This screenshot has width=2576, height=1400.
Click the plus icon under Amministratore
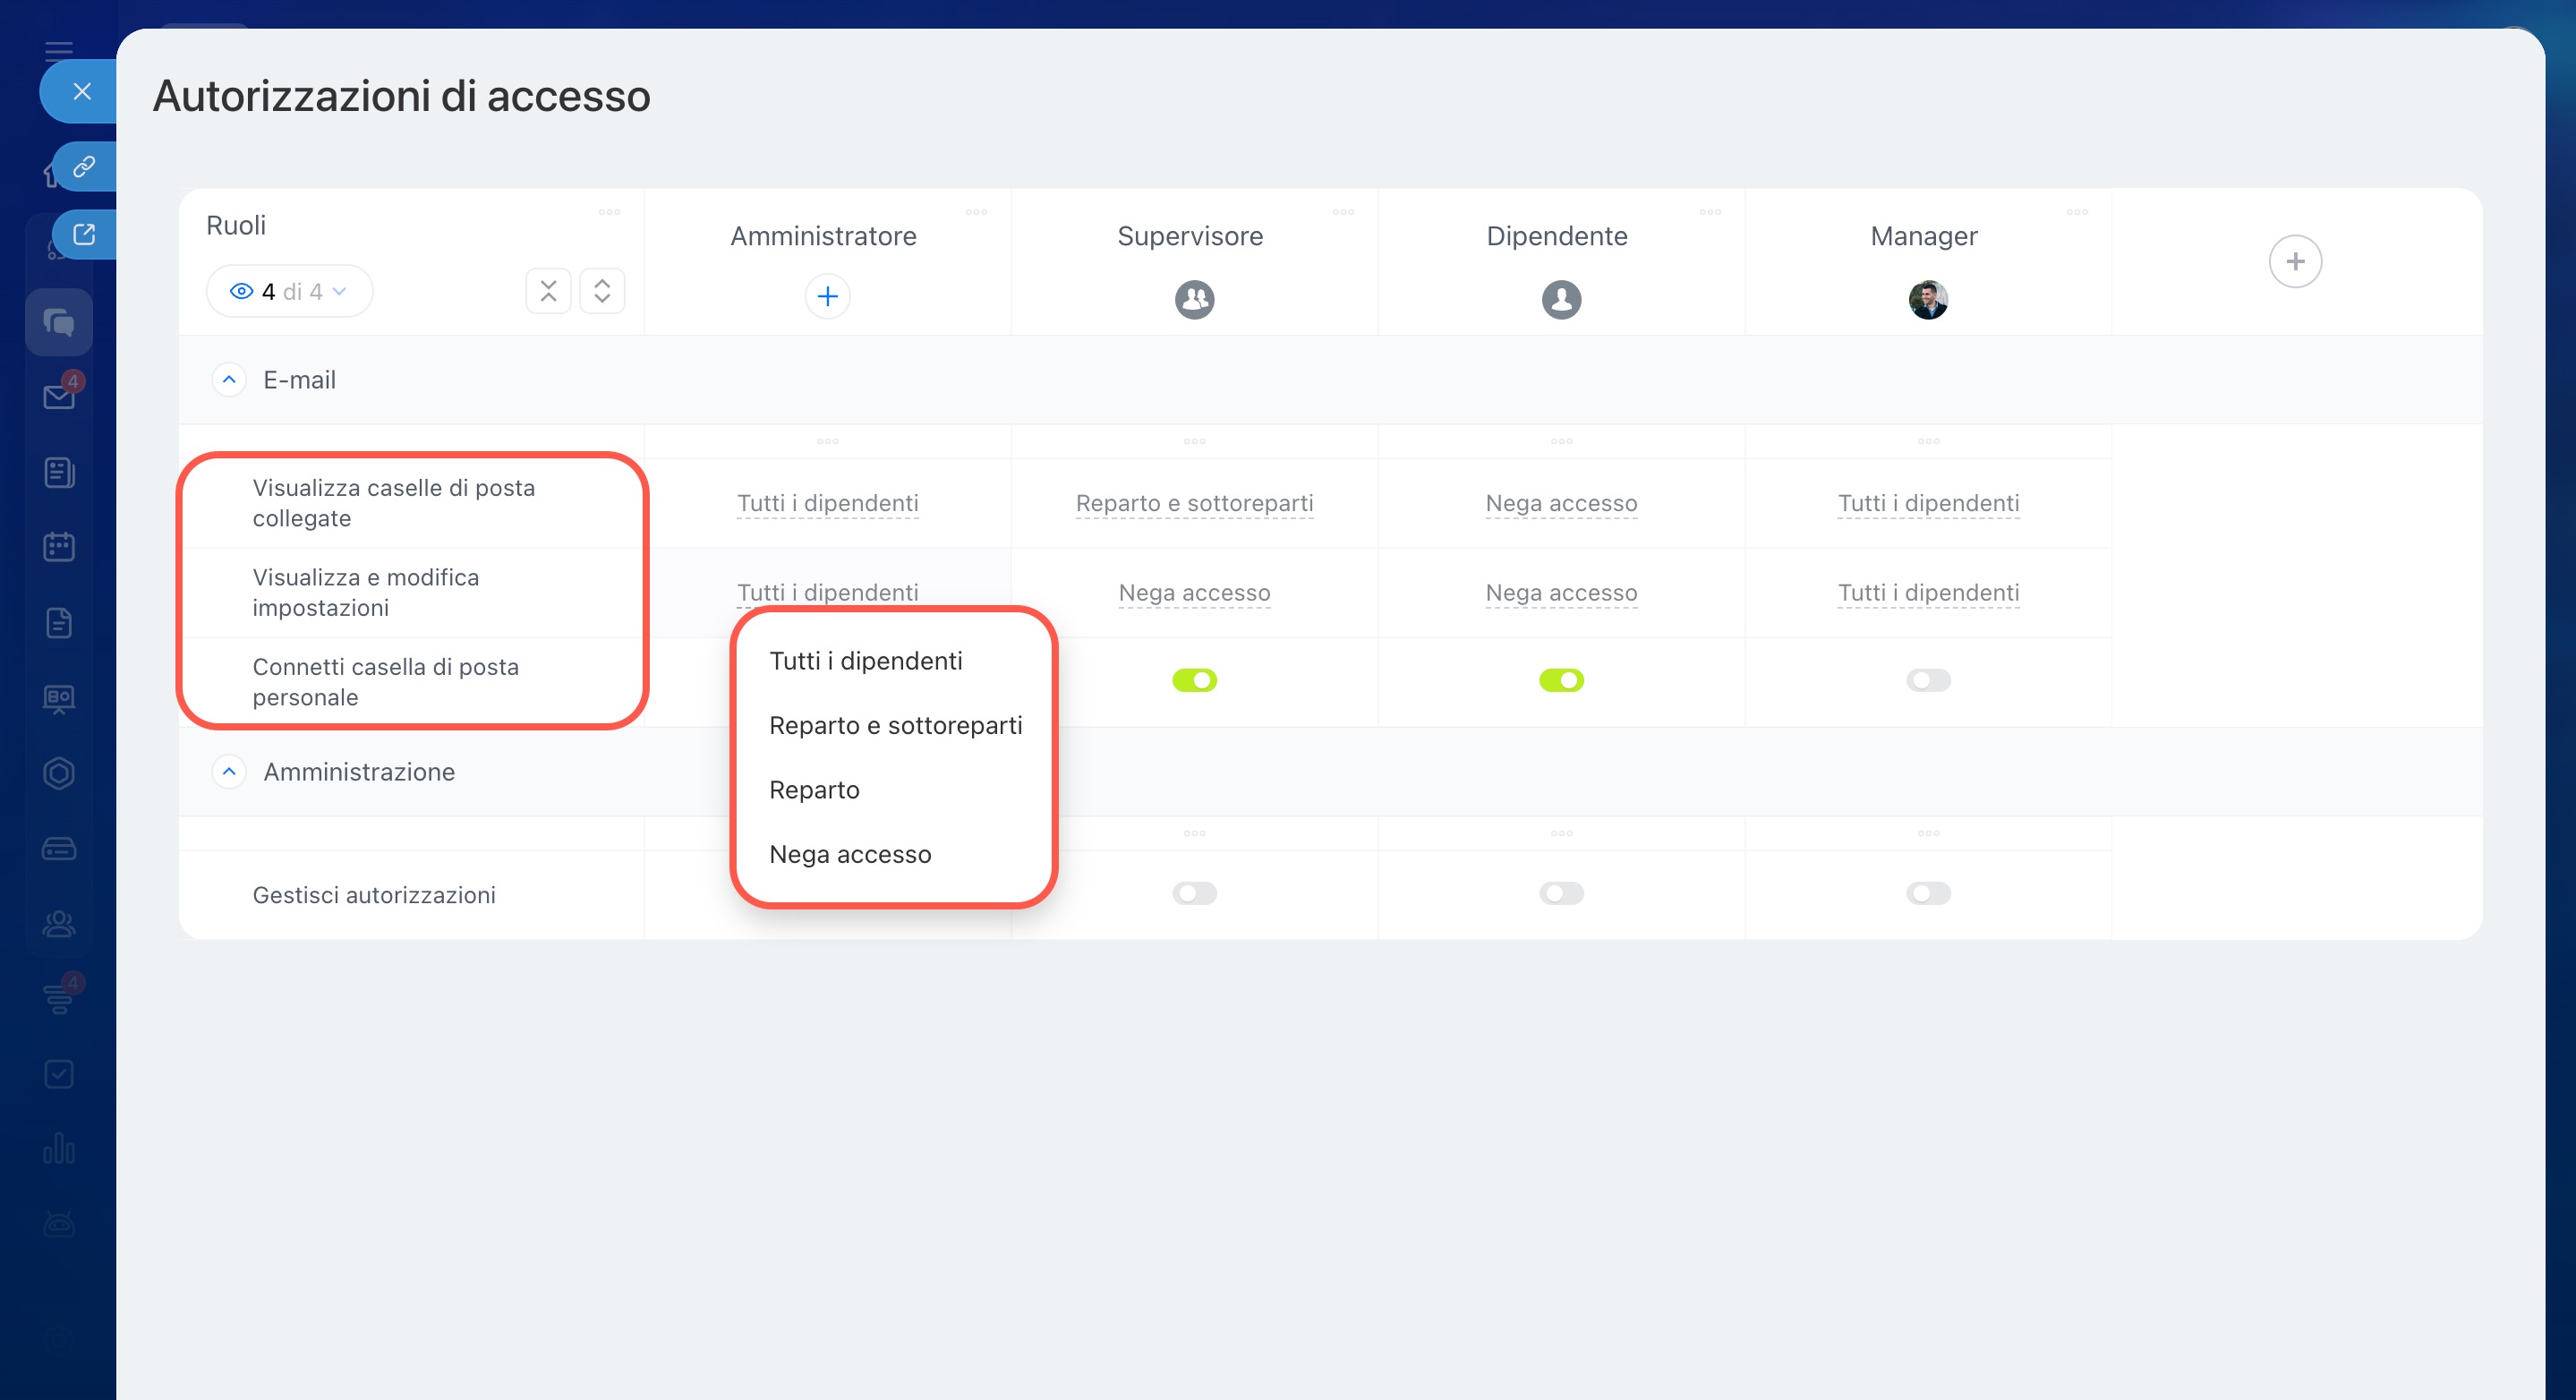(827, 296)
